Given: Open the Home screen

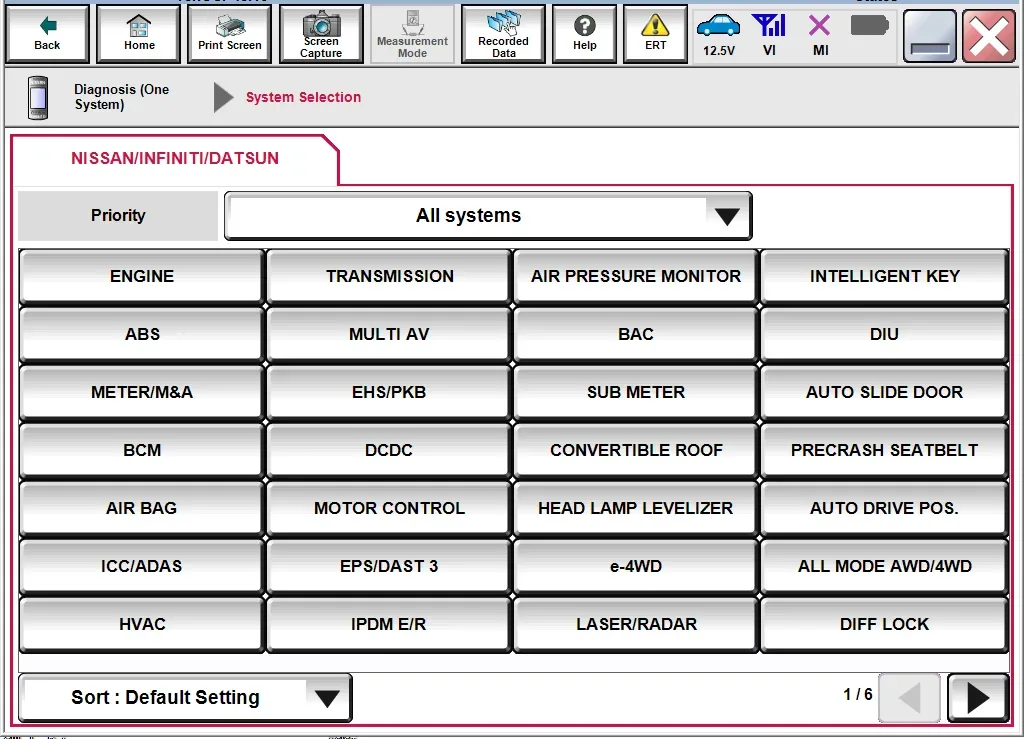Looking at the screenshot, I should [139, 34].
